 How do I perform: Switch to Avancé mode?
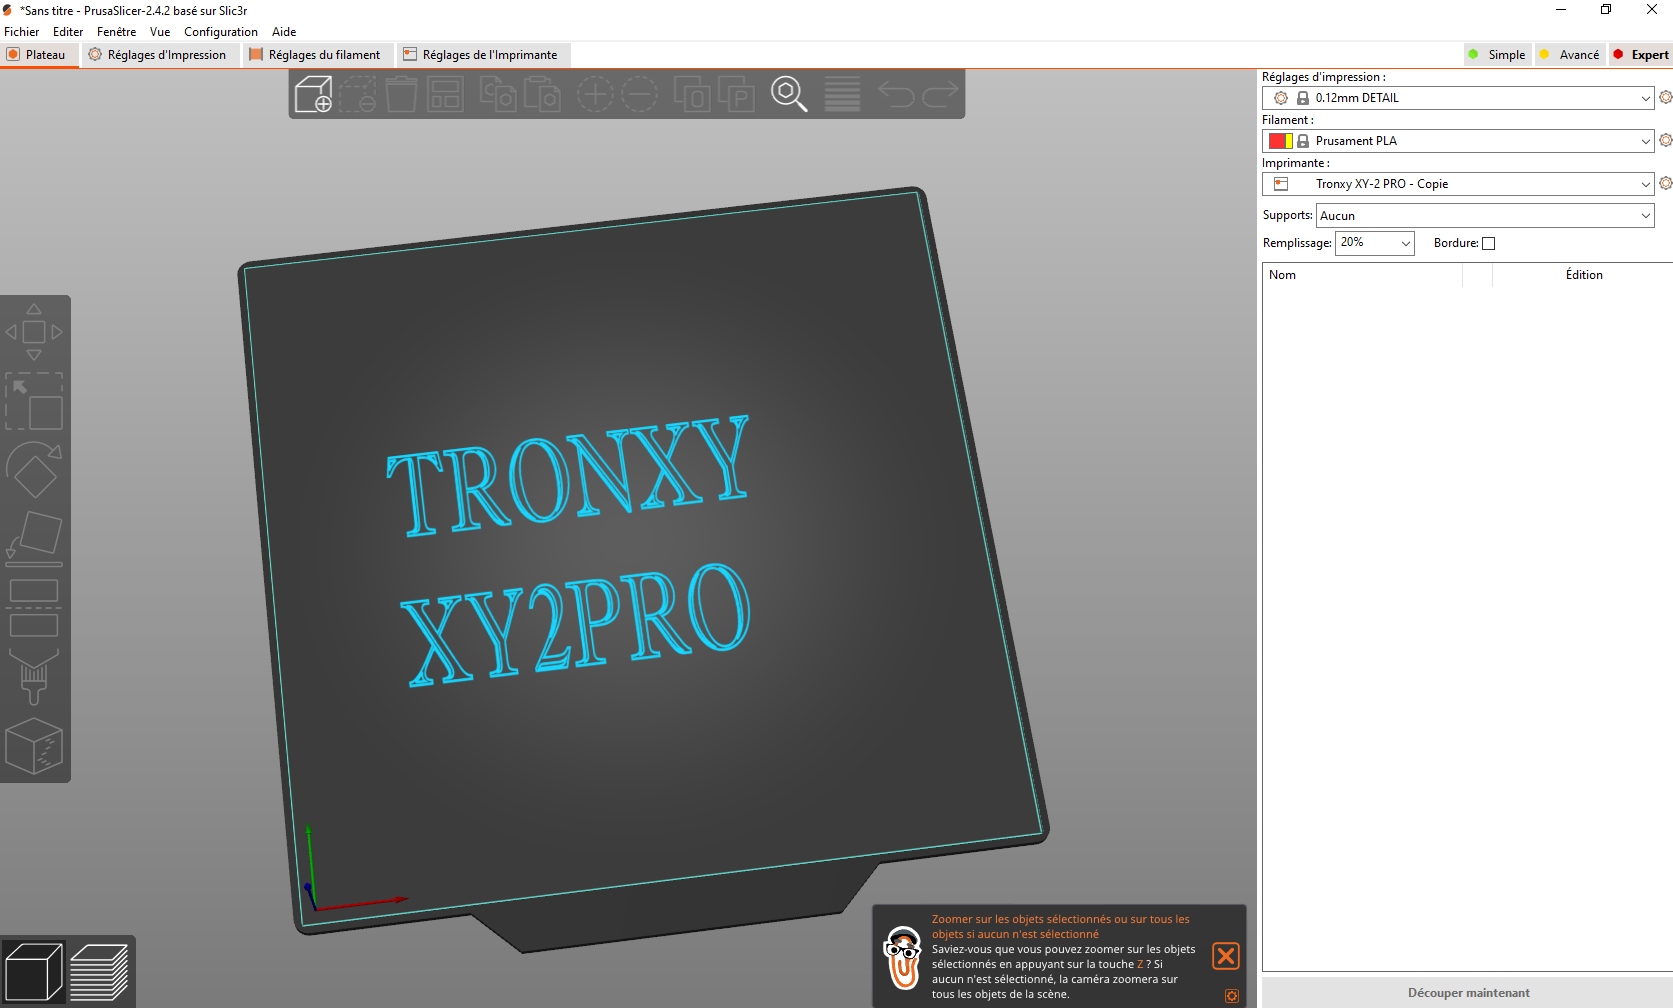click(1569, 55)
